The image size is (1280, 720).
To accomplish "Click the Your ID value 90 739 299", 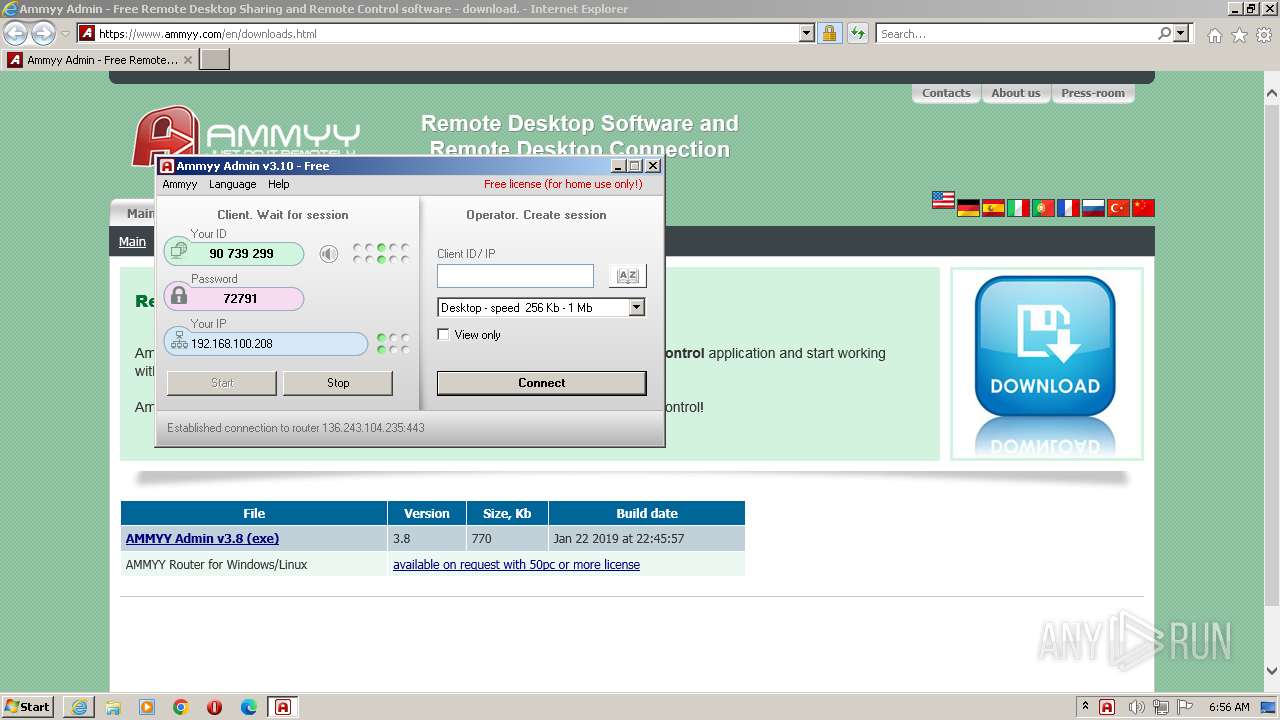I will (241, 254).
